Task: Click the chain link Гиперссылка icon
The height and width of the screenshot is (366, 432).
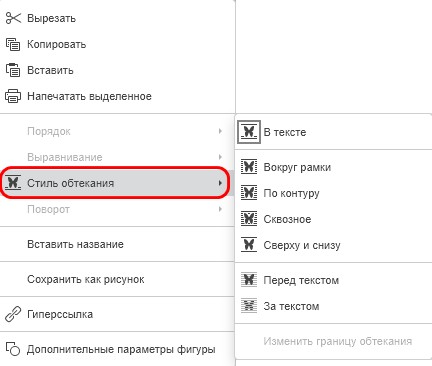Action: click(13, 314)
